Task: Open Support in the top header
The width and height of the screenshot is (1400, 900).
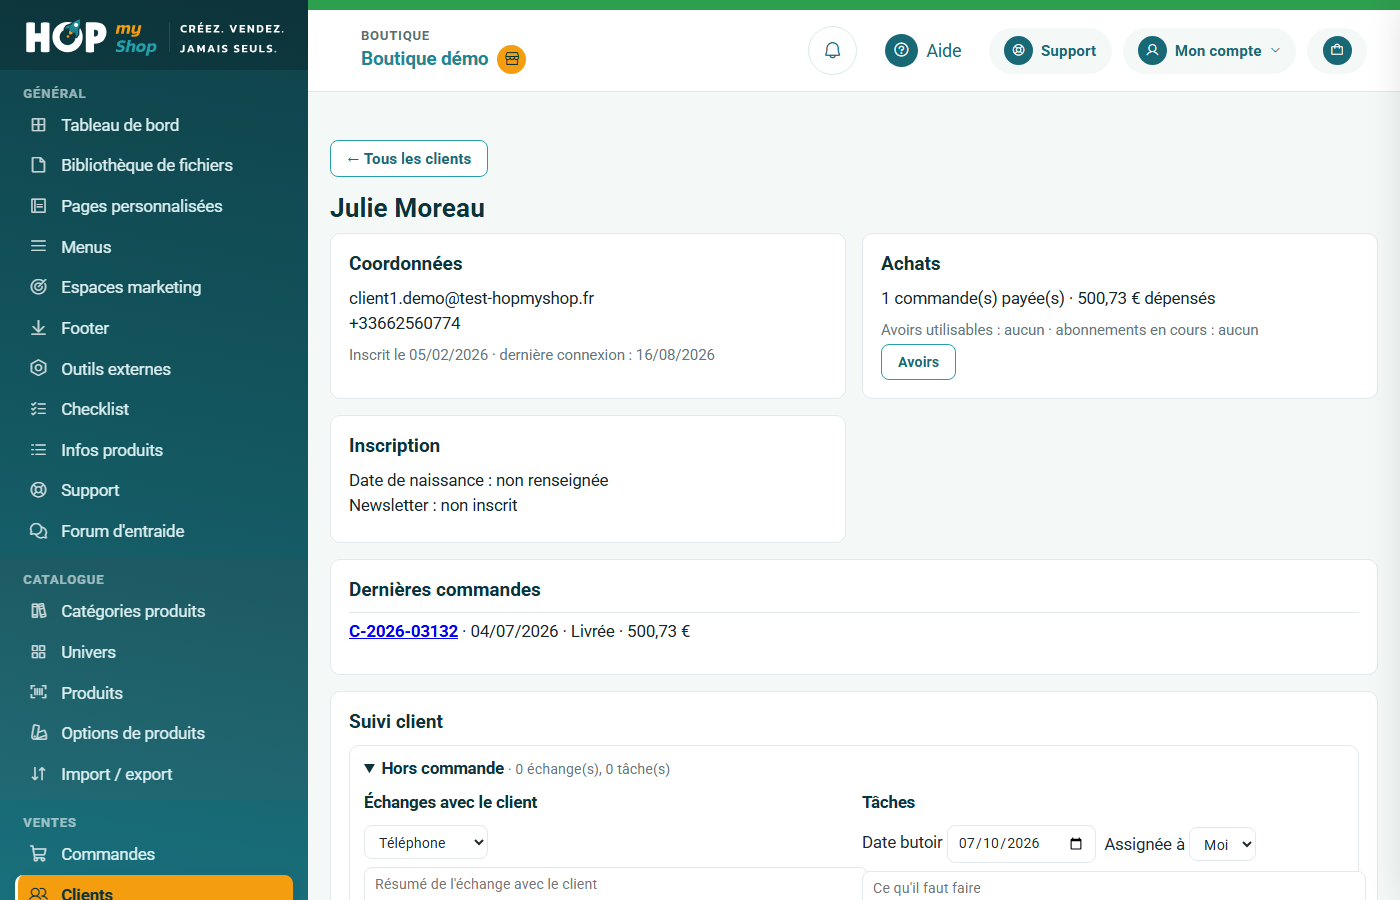Action: [x=1050, y=51]
